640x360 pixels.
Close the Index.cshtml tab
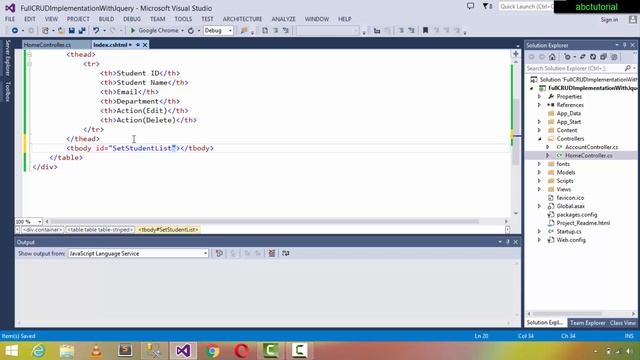(x=145, y=45)
